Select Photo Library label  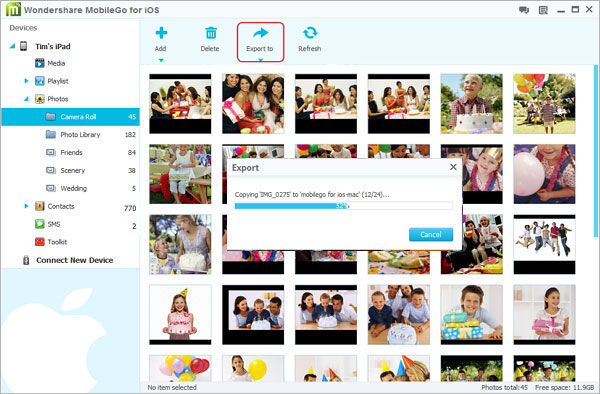point(80,135)
